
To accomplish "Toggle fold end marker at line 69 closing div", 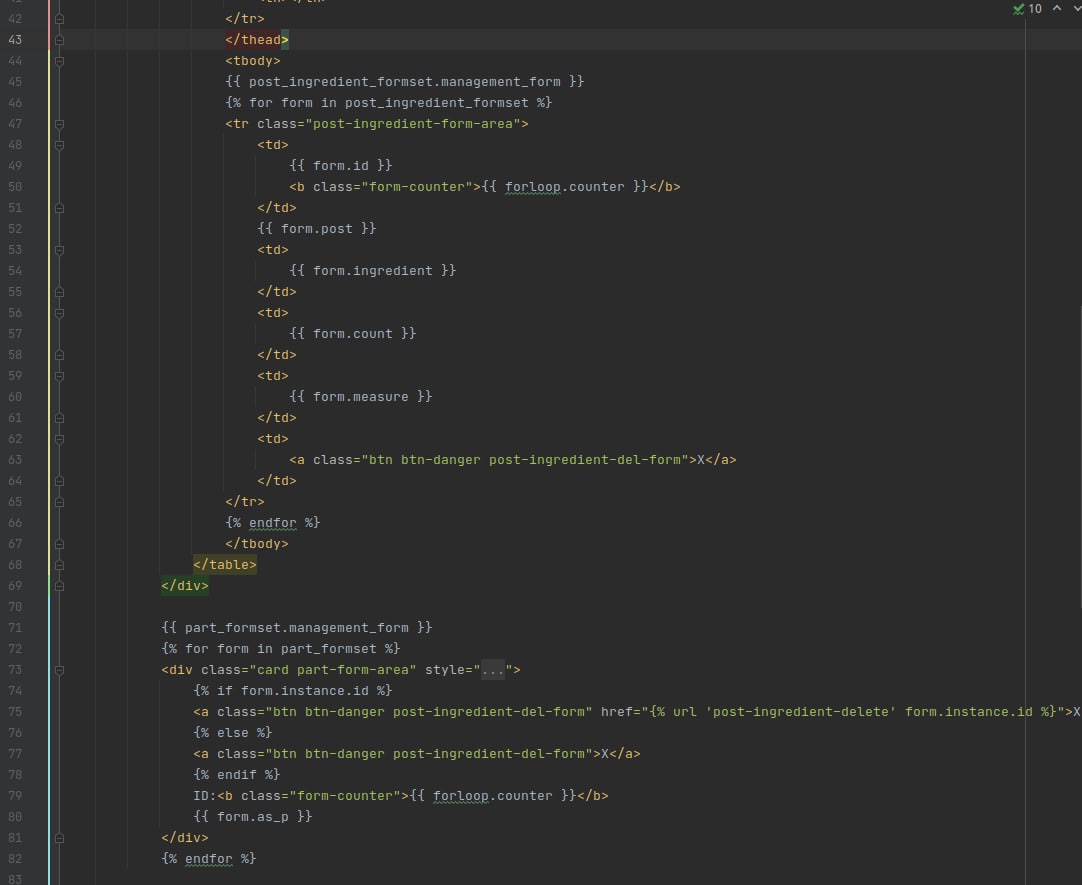I will pos(59,586).
